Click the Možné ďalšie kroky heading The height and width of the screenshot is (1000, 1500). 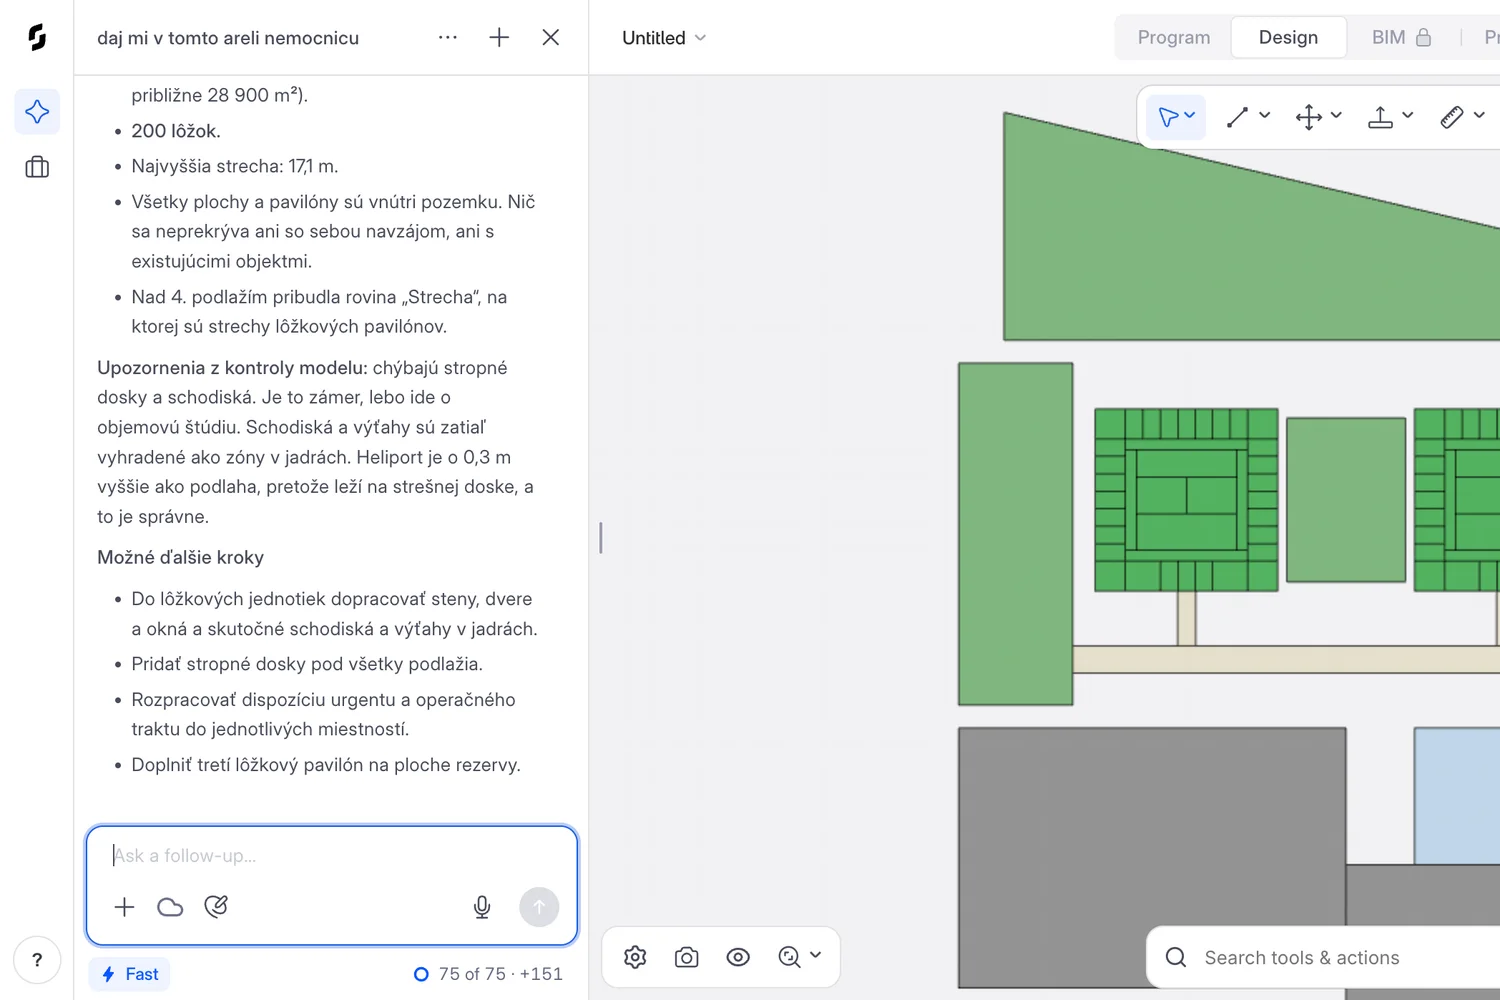coord(180,558)
